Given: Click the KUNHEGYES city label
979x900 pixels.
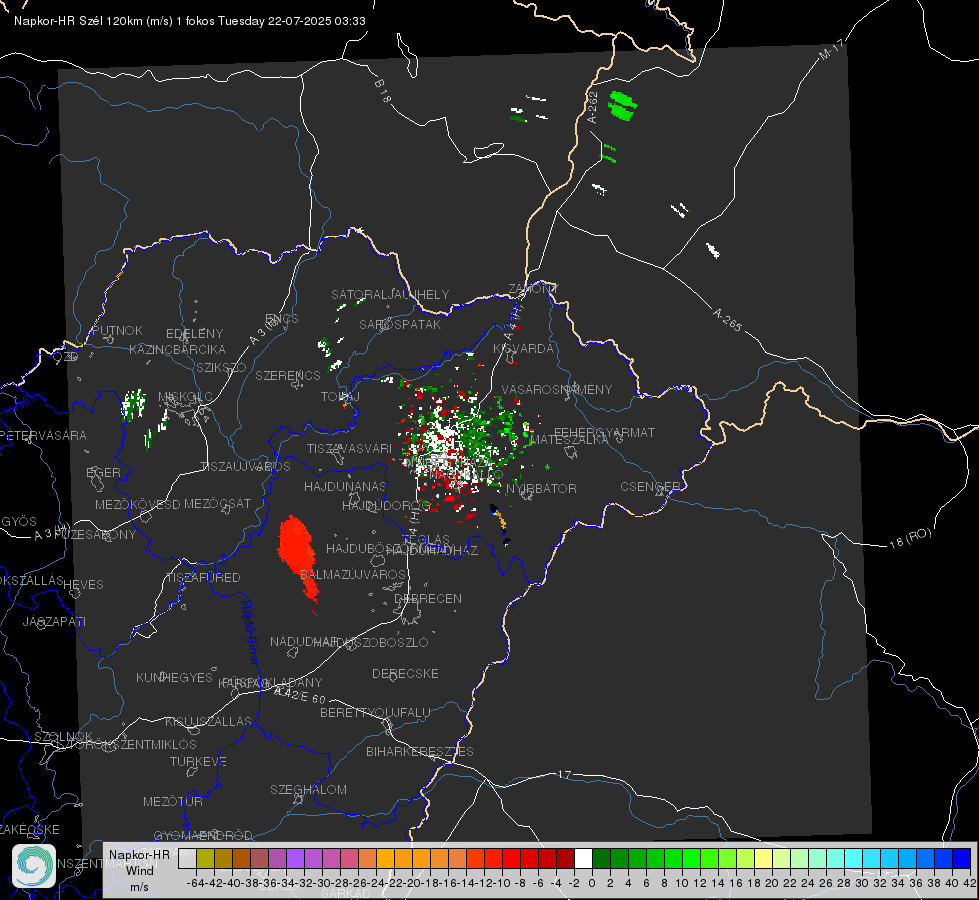Looking at the screenshot, I should tap(174, 678).
